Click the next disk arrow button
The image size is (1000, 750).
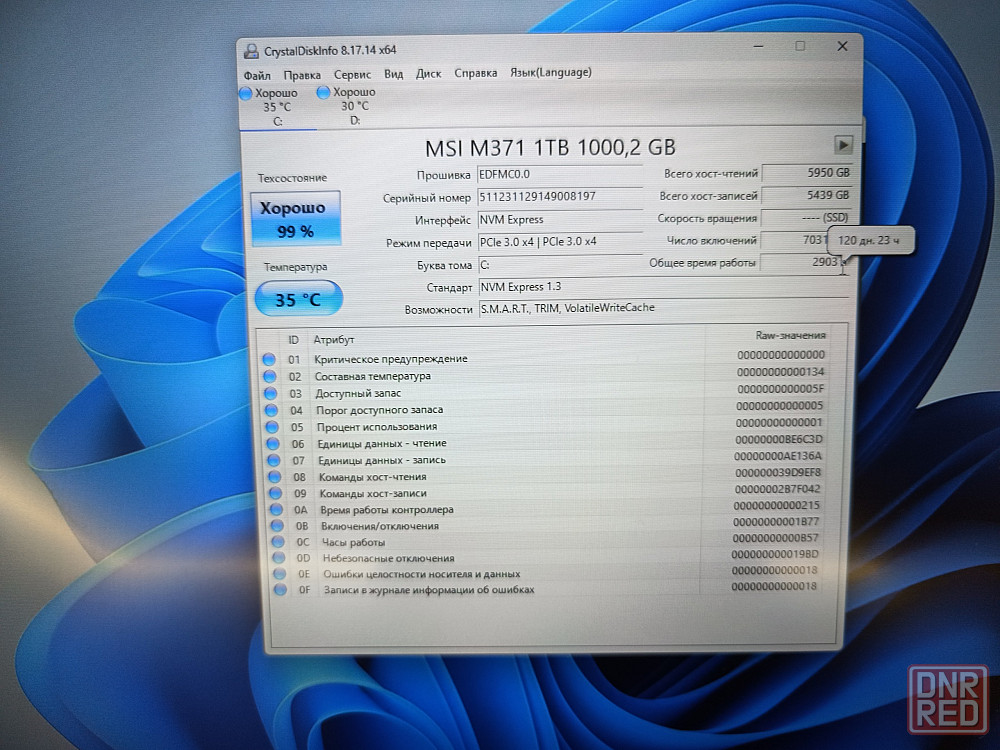(x=843, y=144)
